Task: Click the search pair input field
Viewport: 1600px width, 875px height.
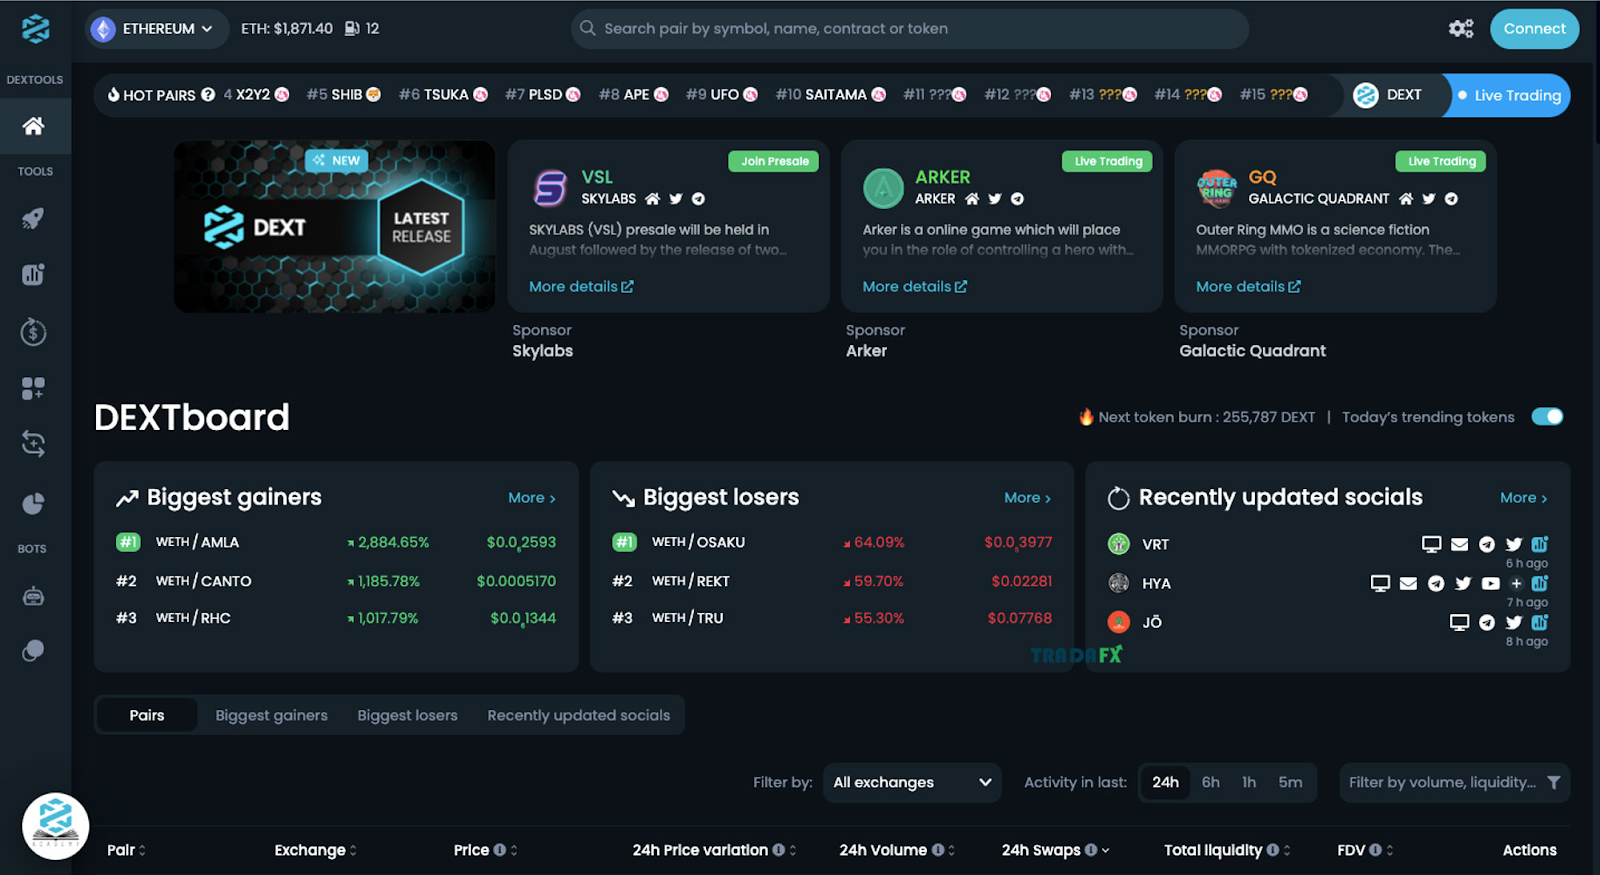Action: coord(910,29)
